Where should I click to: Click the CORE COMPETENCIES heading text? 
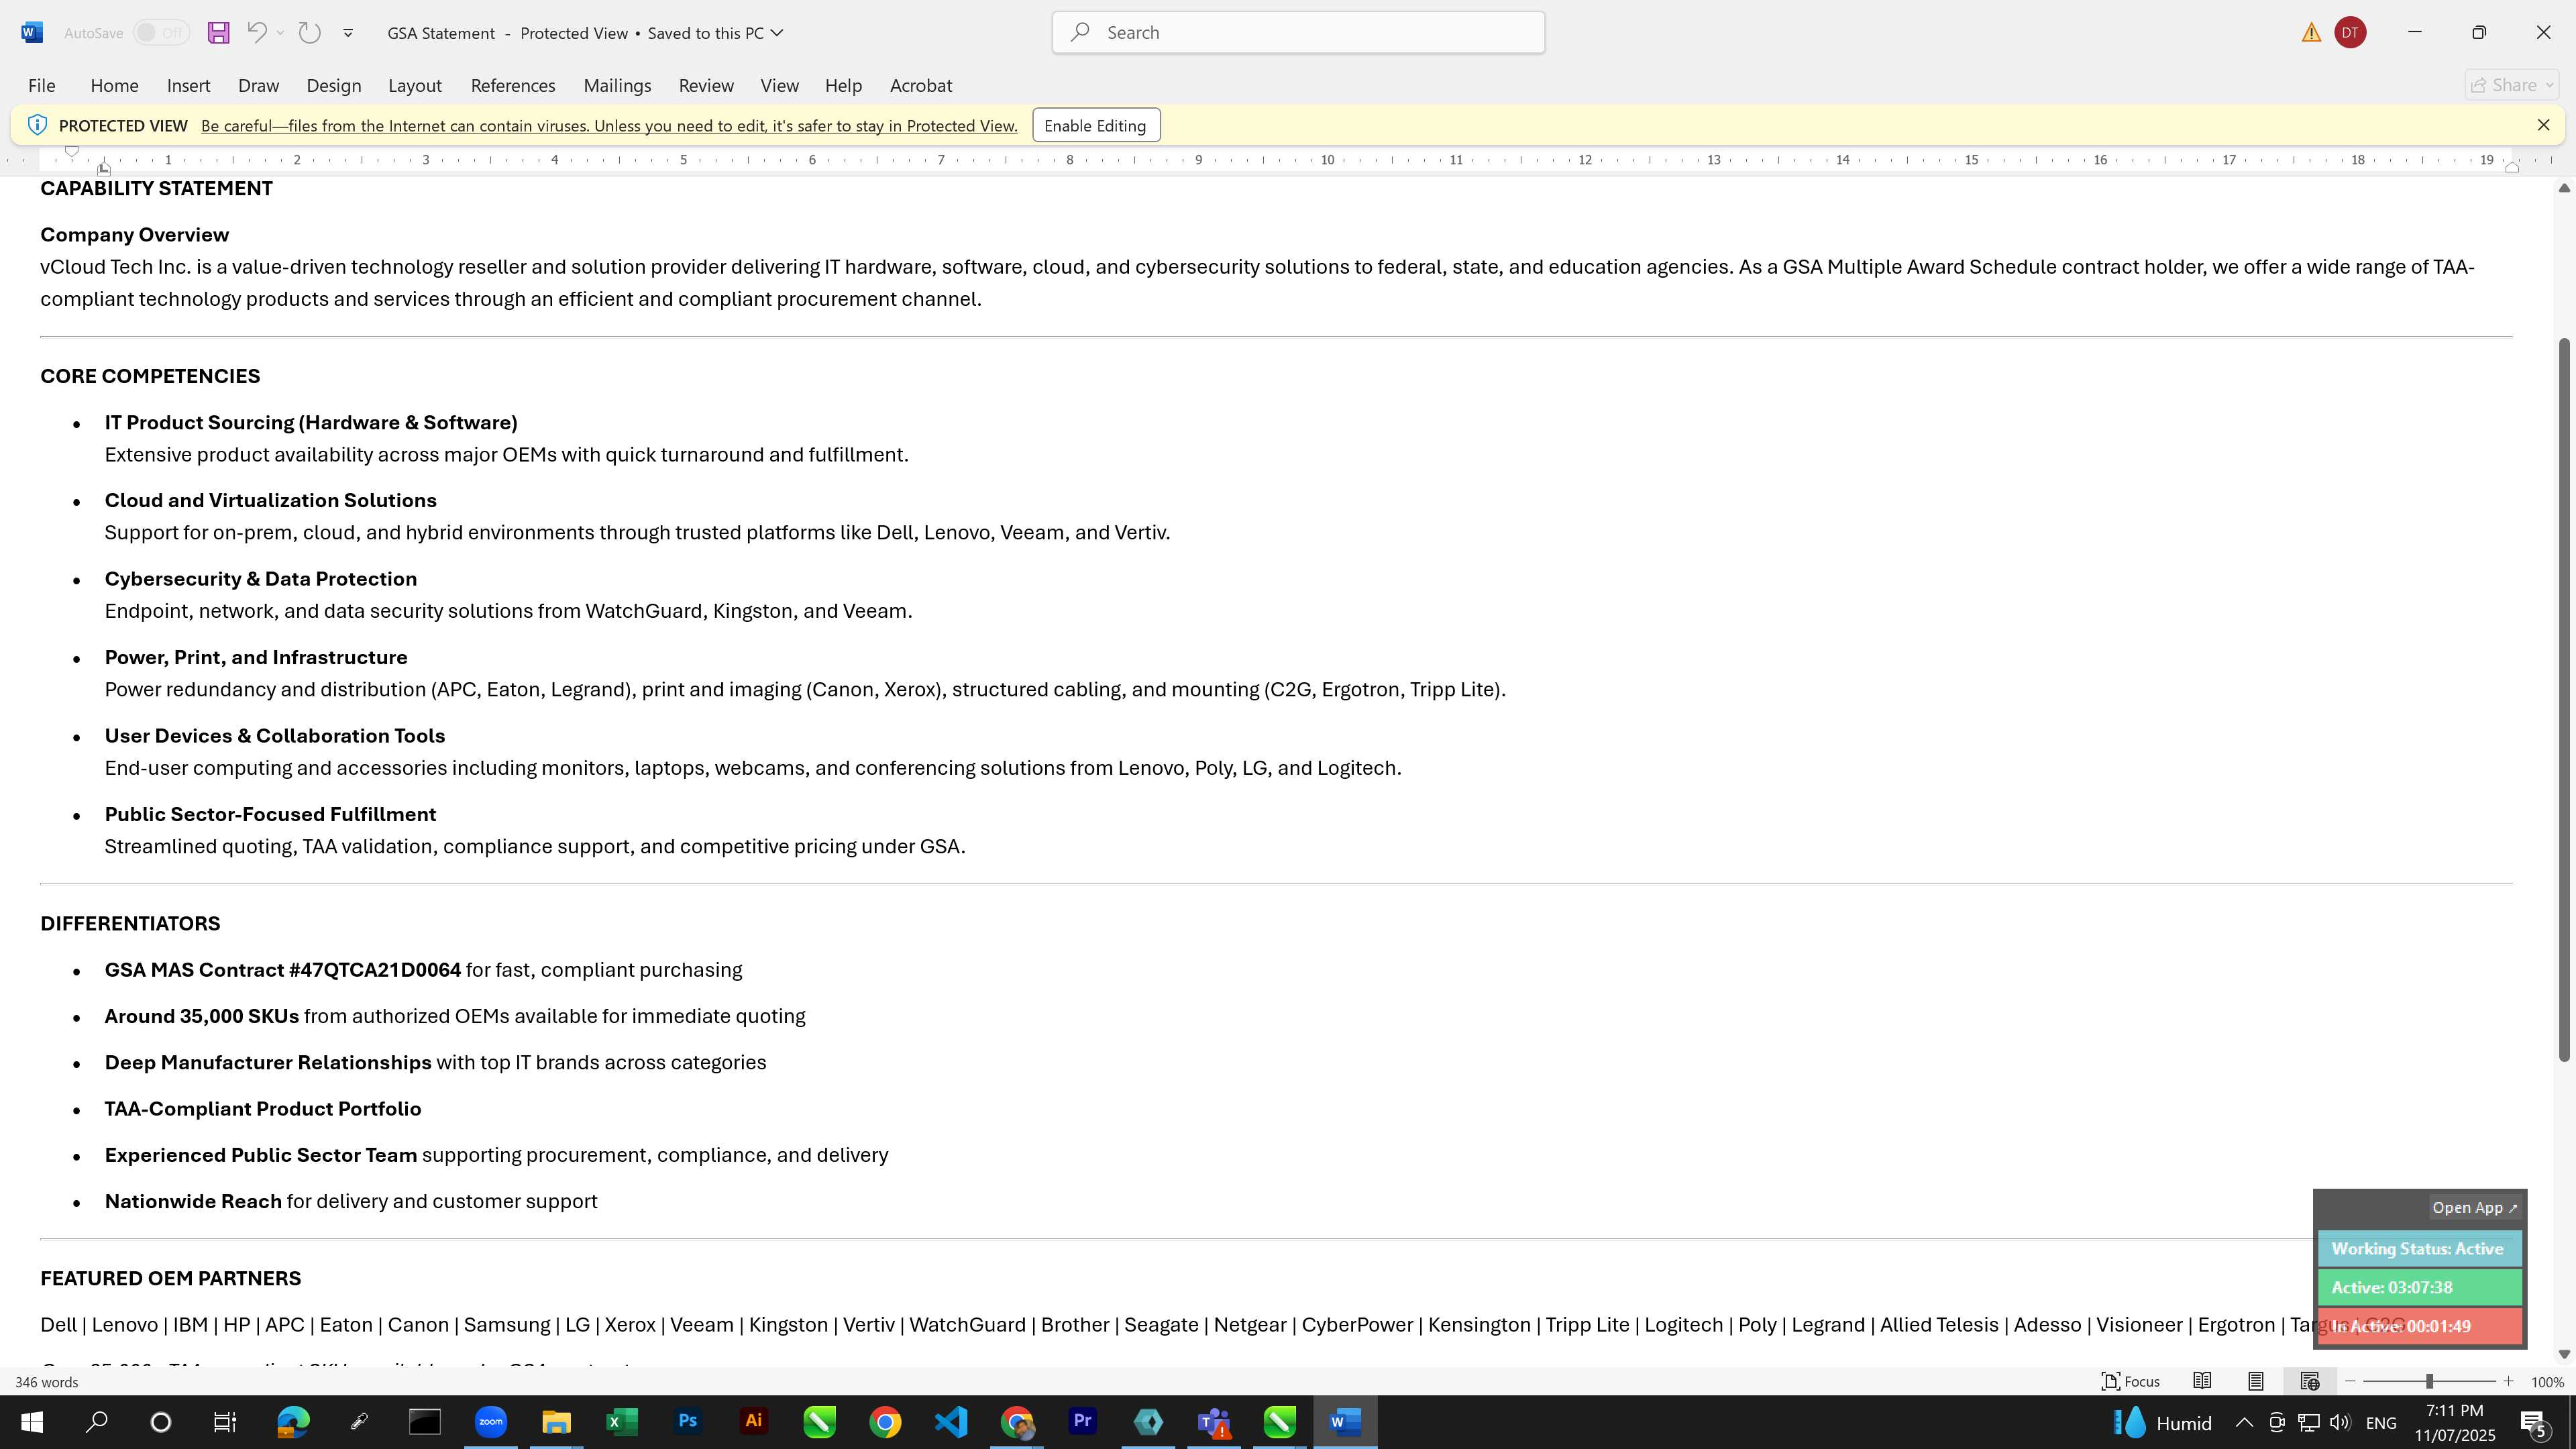150,376
